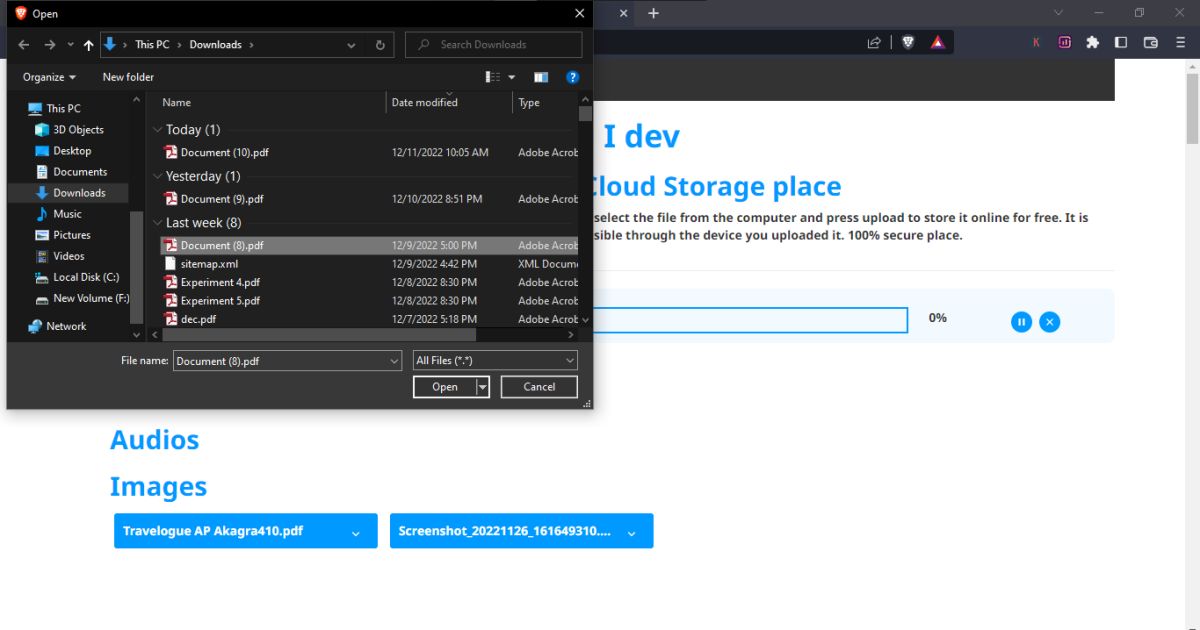Open Brave Wallet icon

1151,42
